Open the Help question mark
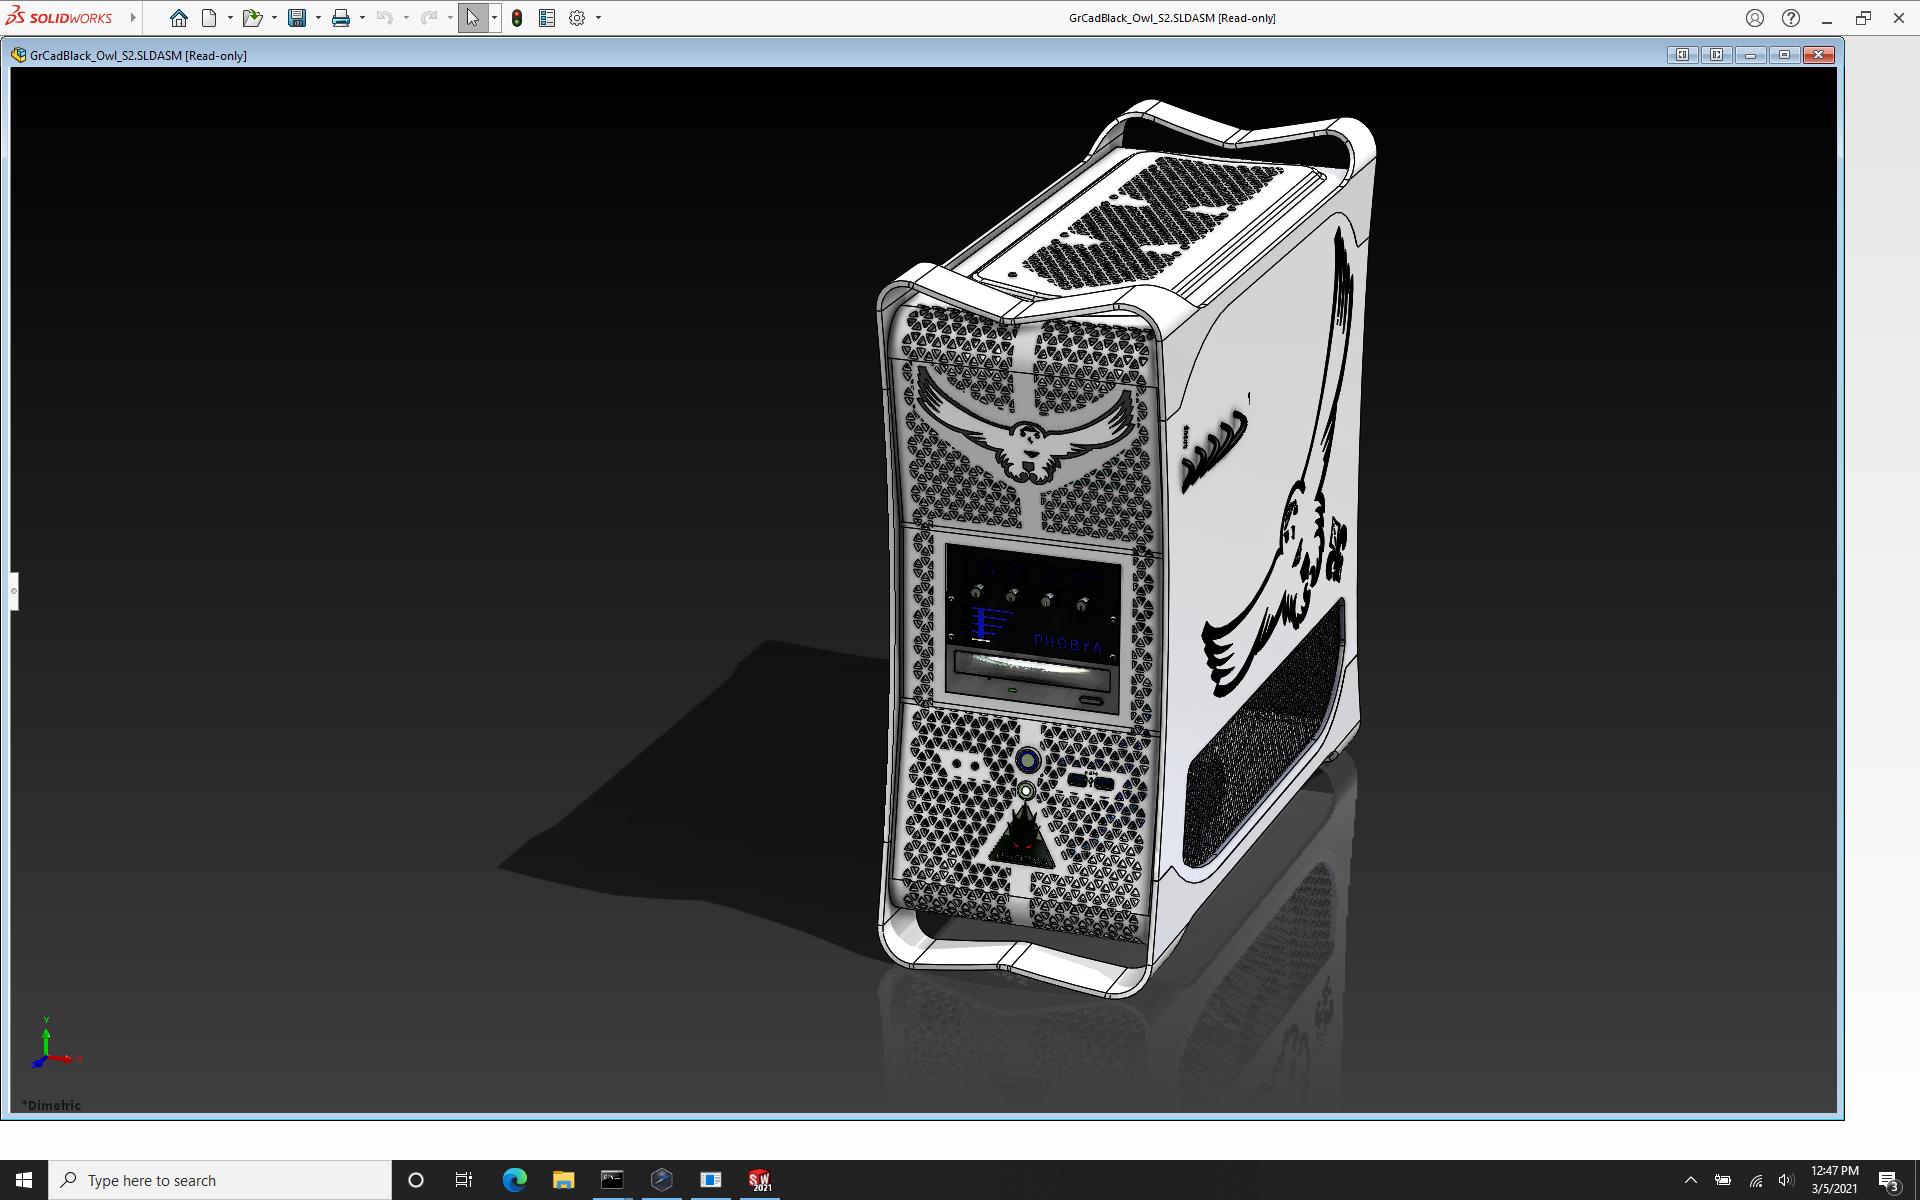1920x1200 pixels. coord(1791,18)
